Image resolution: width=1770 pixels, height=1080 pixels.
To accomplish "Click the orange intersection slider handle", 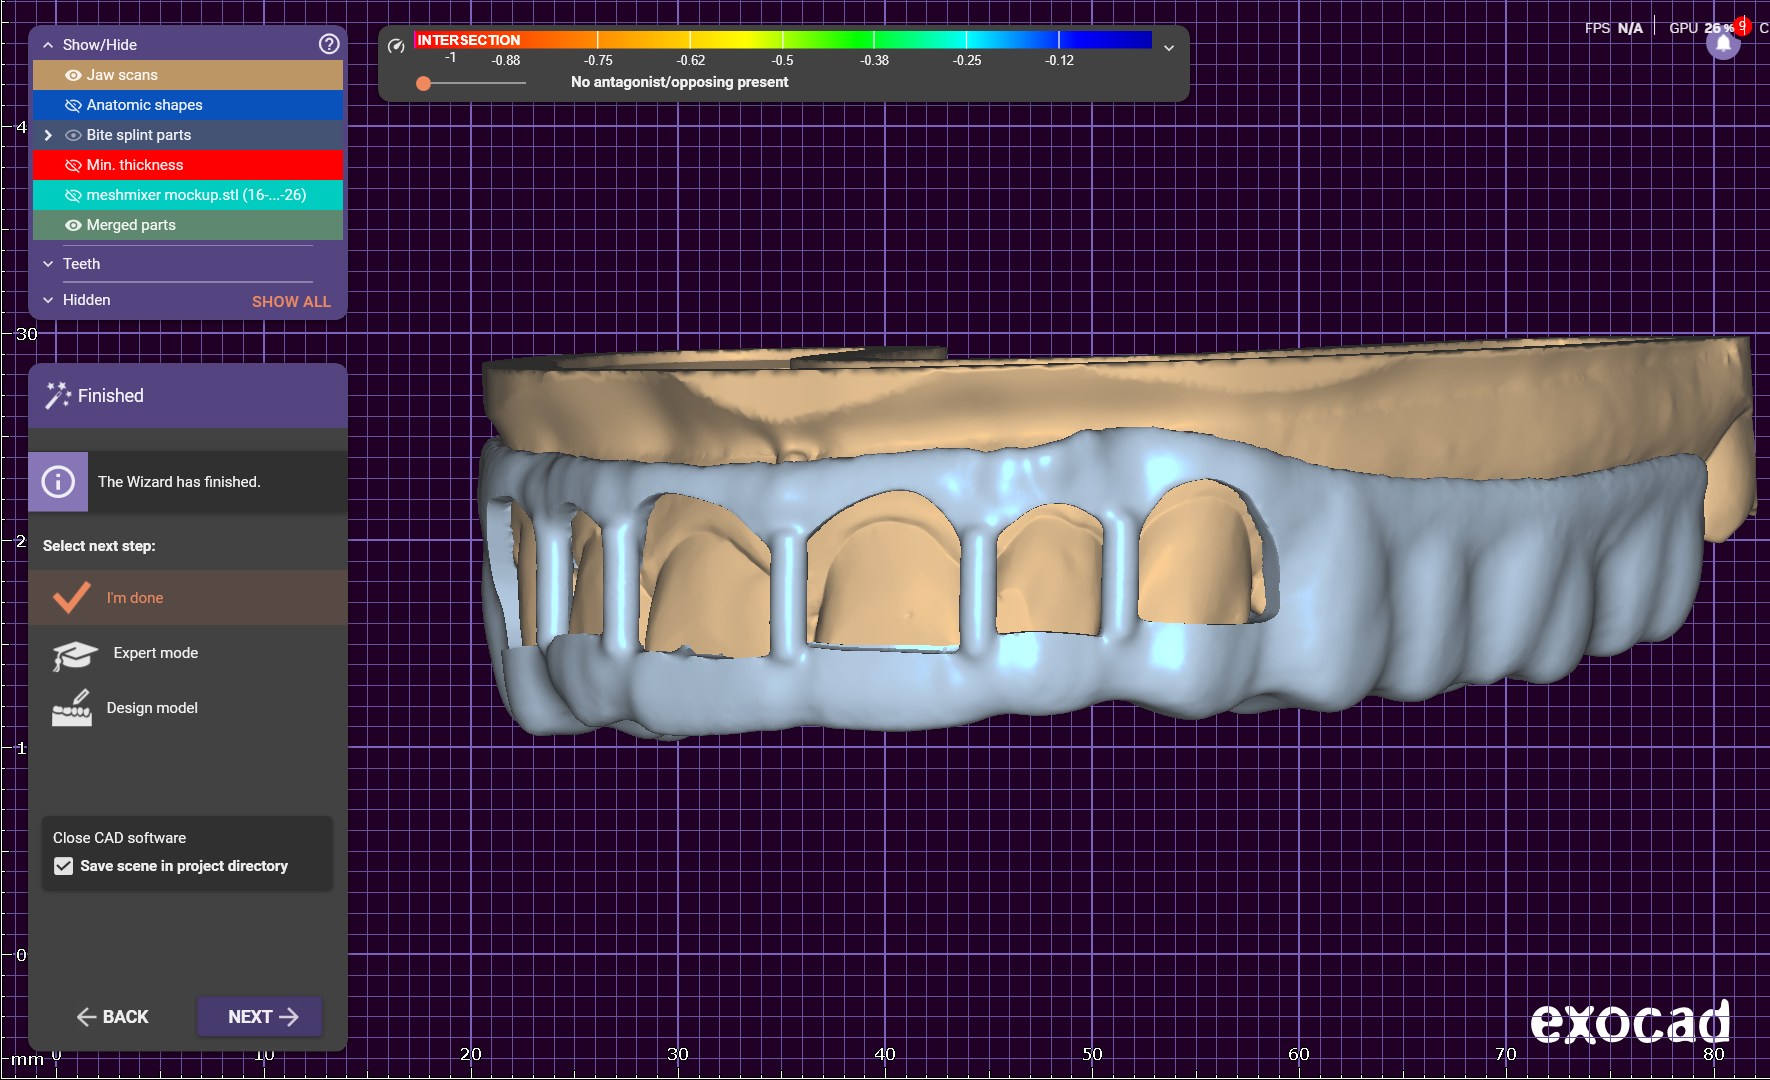I will pos(424,83).
